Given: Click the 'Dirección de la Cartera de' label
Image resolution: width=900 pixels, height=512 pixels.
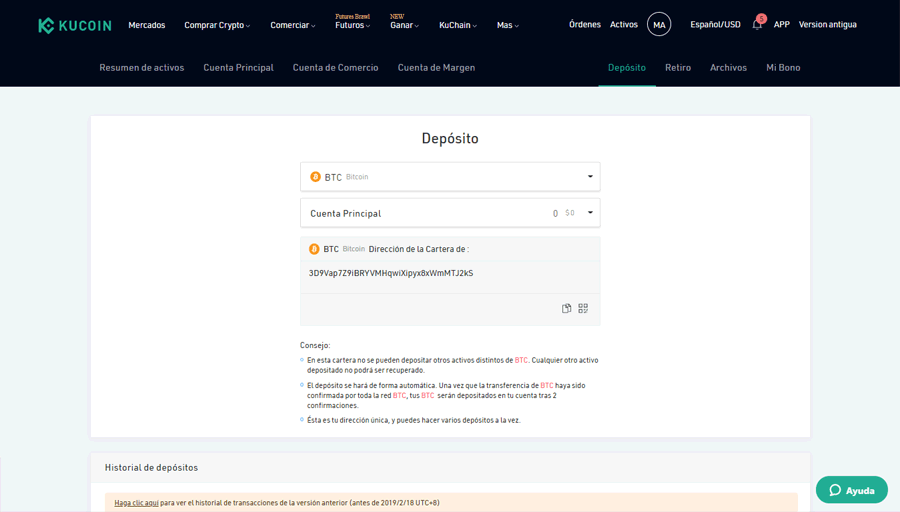Looking at the screenshot, I should pyautogui.click(x=418, y=249).
